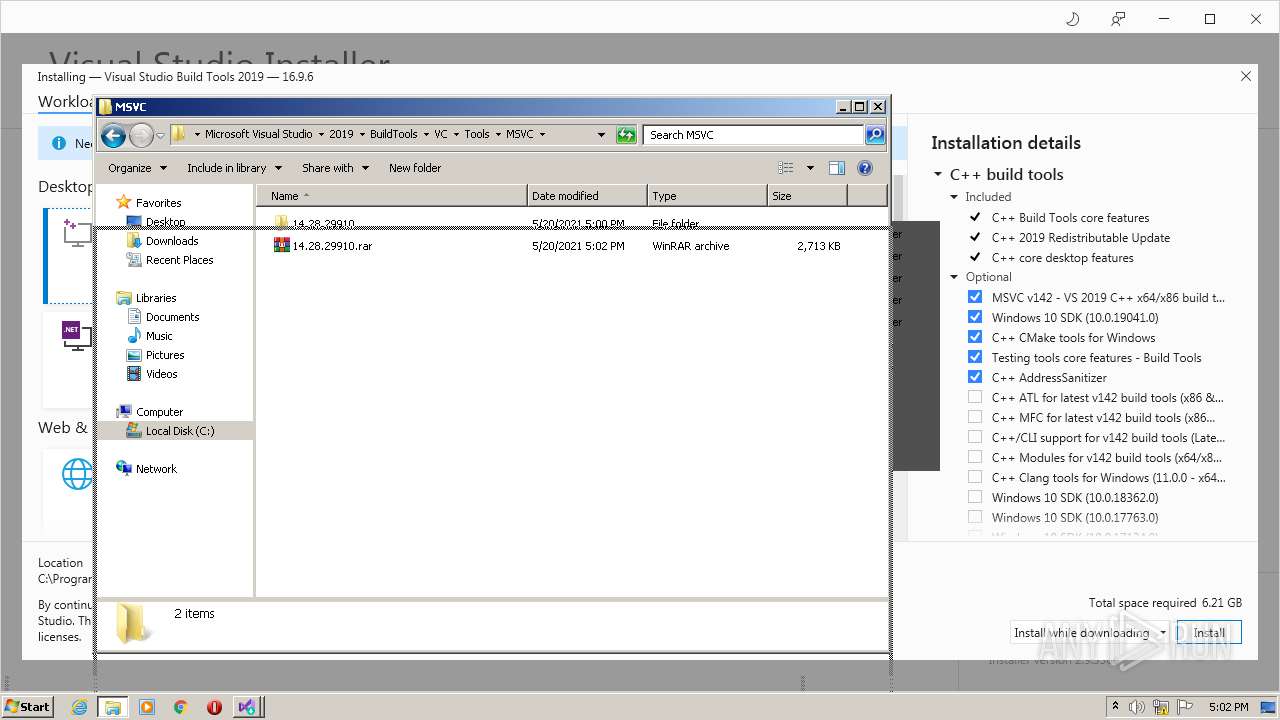Click inside the Search MSVC field

[755, 134]
